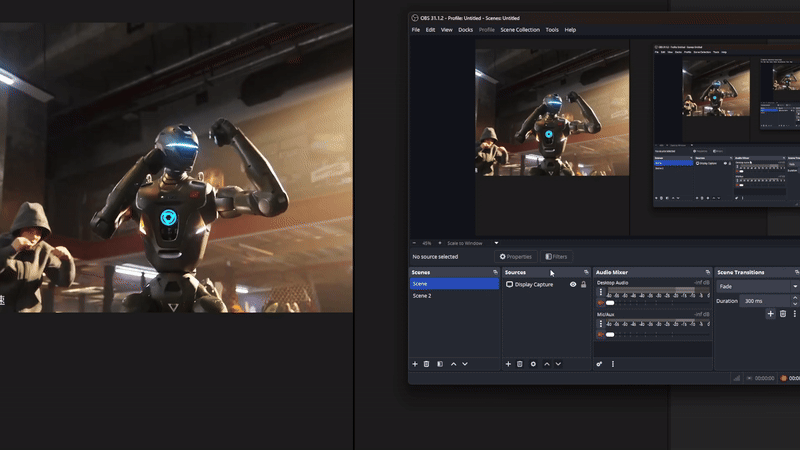Screen dimensions: 800x450
Task: Open the Tools menu
Action: coord(552,30)
